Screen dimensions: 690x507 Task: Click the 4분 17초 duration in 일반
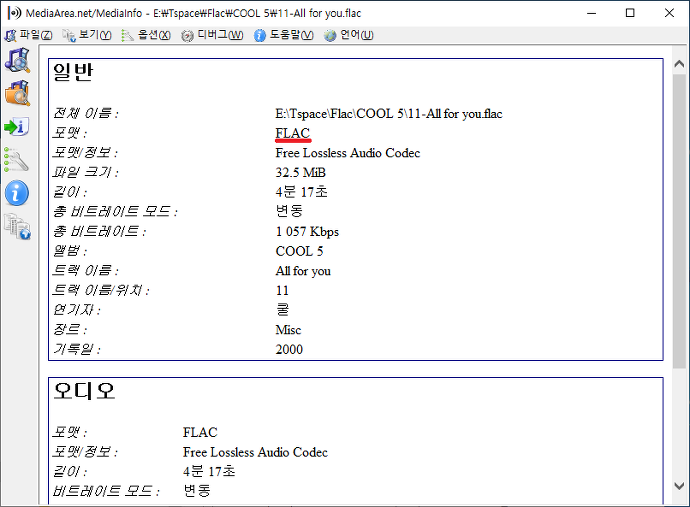(x=301, y=192)
